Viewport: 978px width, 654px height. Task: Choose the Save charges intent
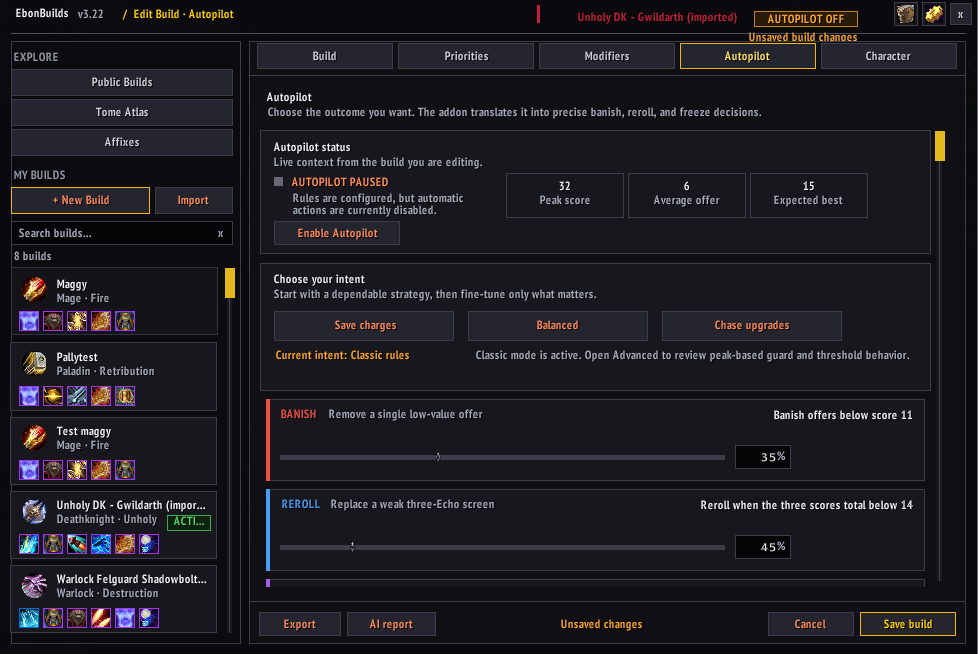click(x=364, y=325)
